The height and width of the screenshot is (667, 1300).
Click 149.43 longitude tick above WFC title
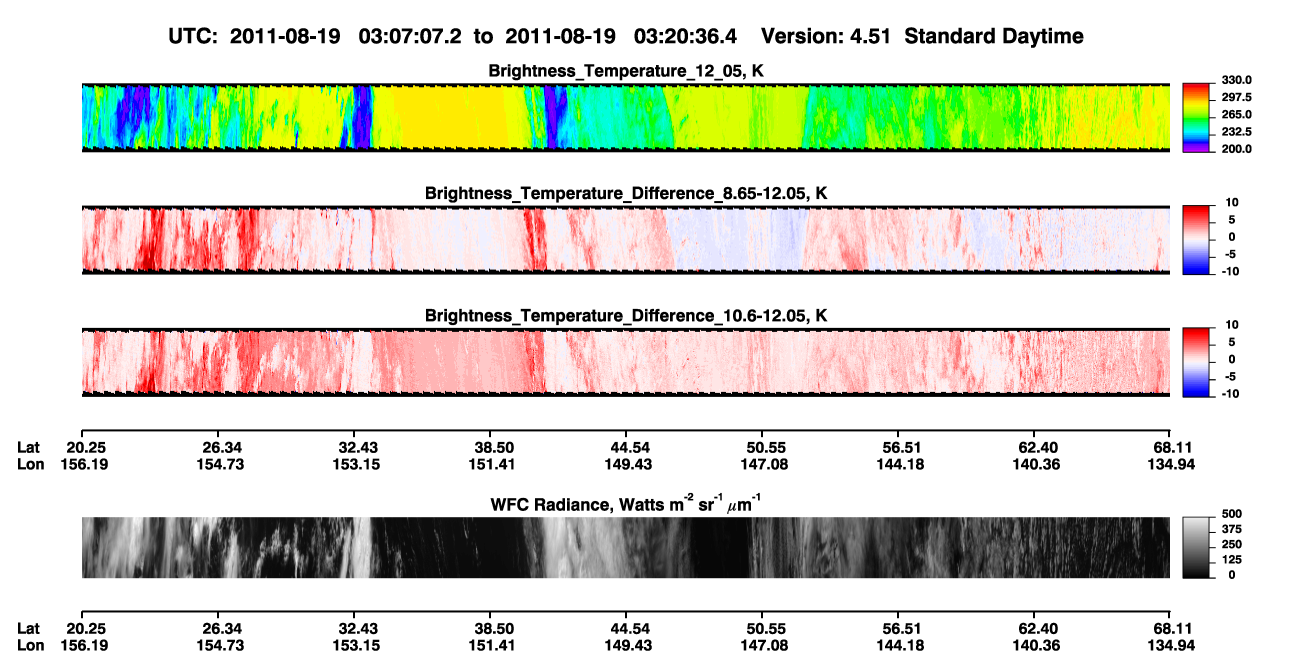(626, 464)
